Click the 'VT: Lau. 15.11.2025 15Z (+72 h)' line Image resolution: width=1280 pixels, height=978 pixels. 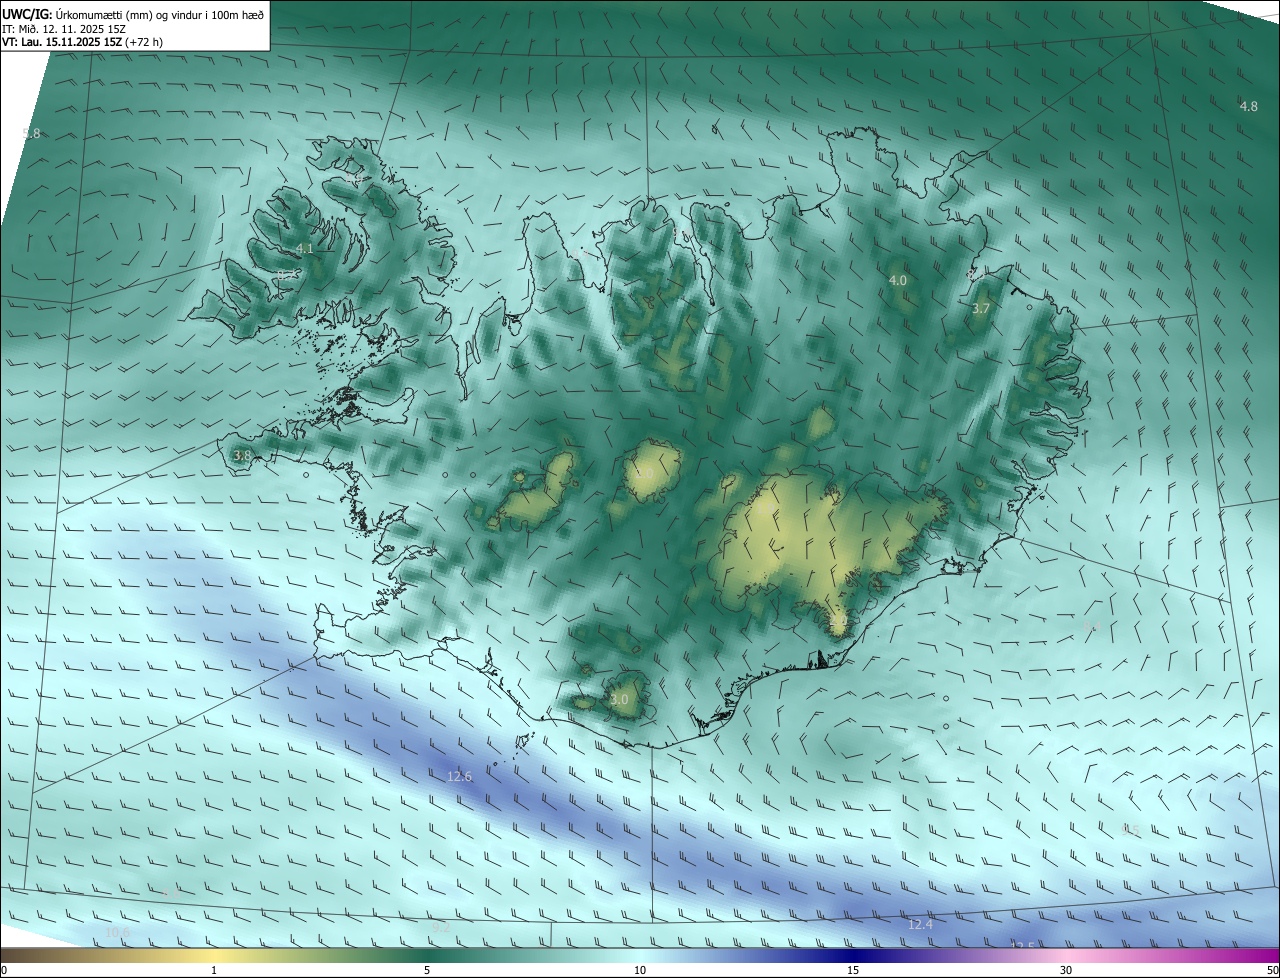point(82,42)
